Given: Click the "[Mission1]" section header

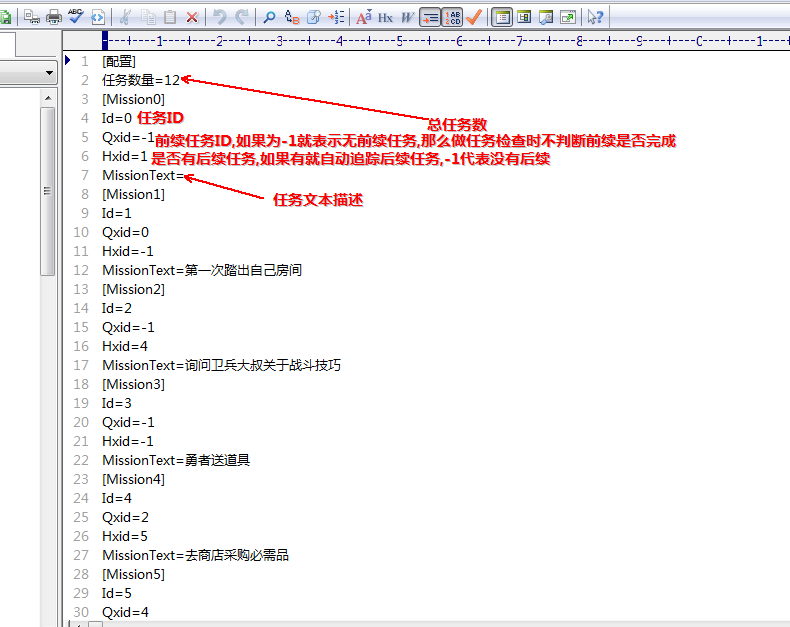Looking at the screenshot, I should (x=134, y=195).
